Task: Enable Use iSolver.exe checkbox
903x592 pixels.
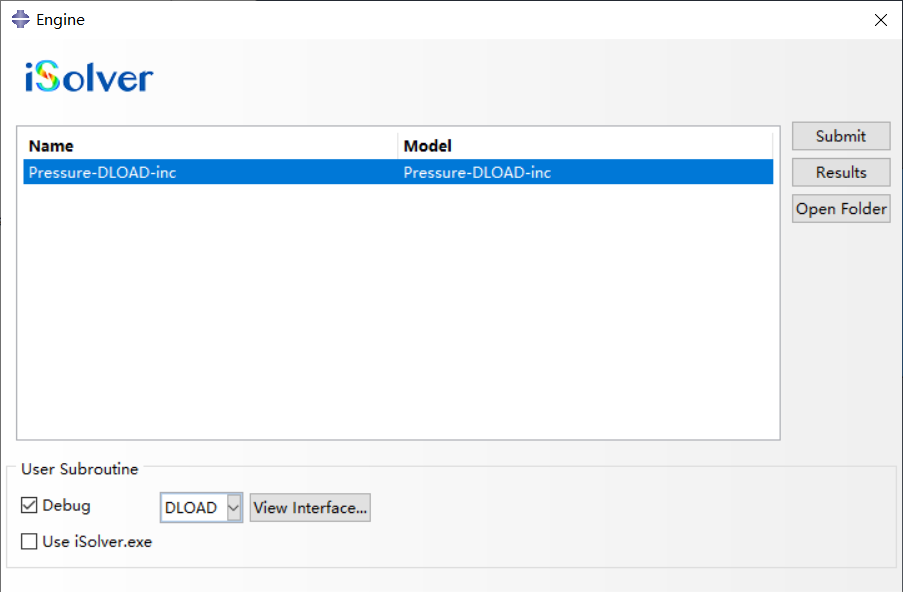Action: (x=29, y=541)
